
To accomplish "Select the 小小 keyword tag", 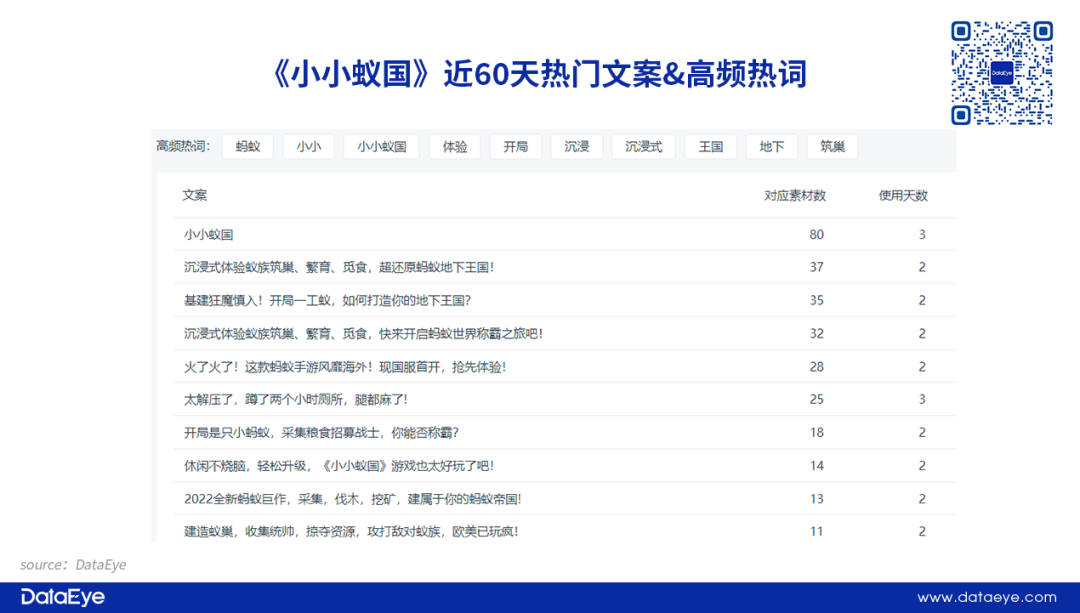I will click(309, 147).
